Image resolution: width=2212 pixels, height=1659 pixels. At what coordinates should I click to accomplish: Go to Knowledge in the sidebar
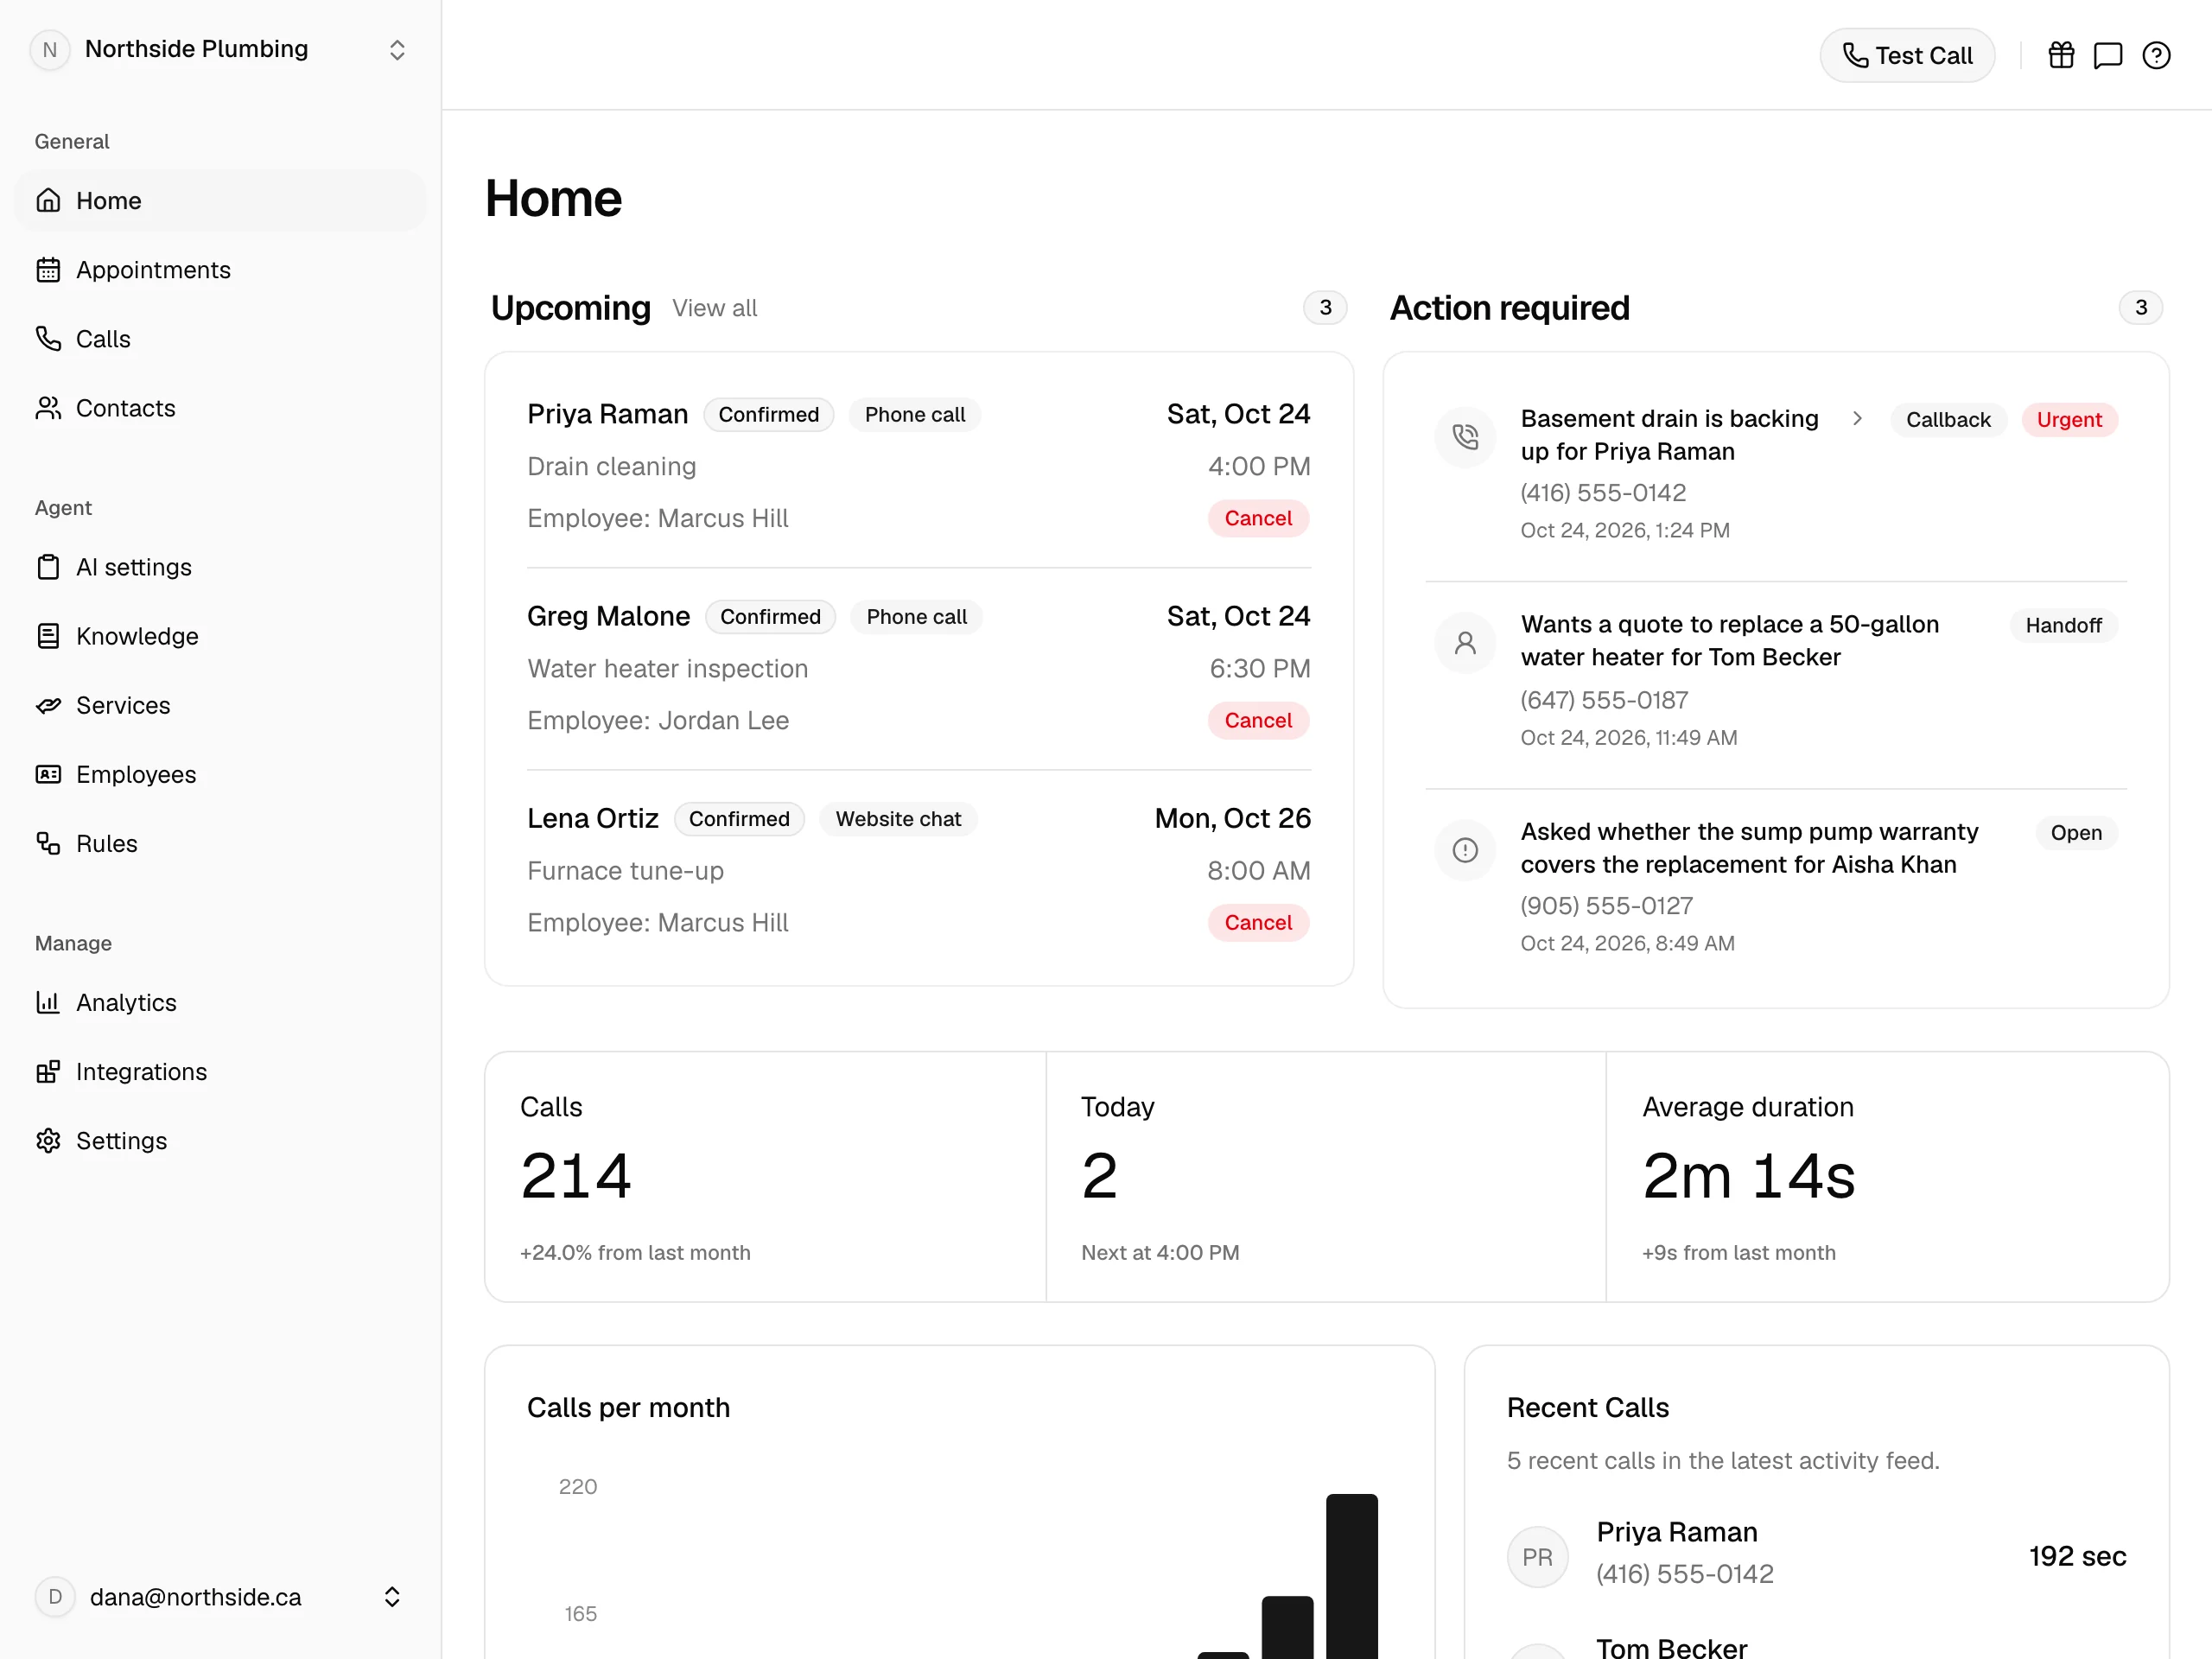tap(220, 636)
